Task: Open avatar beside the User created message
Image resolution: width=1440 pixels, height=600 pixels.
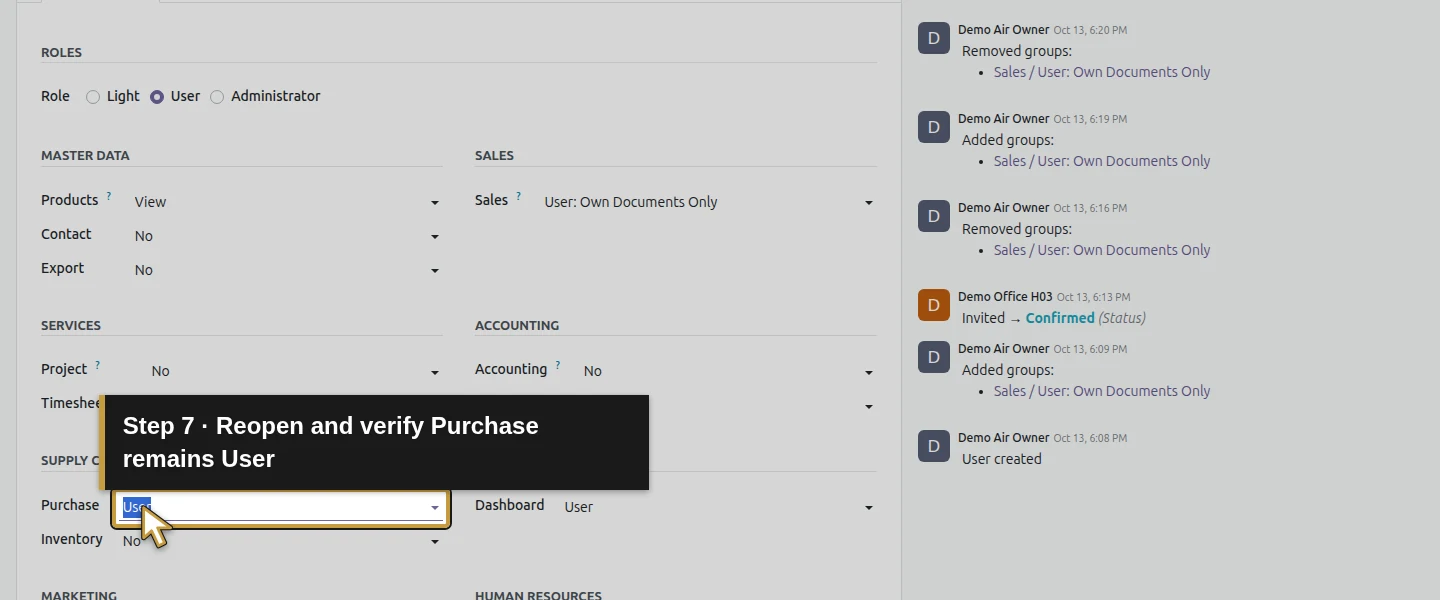Action: 934,446
